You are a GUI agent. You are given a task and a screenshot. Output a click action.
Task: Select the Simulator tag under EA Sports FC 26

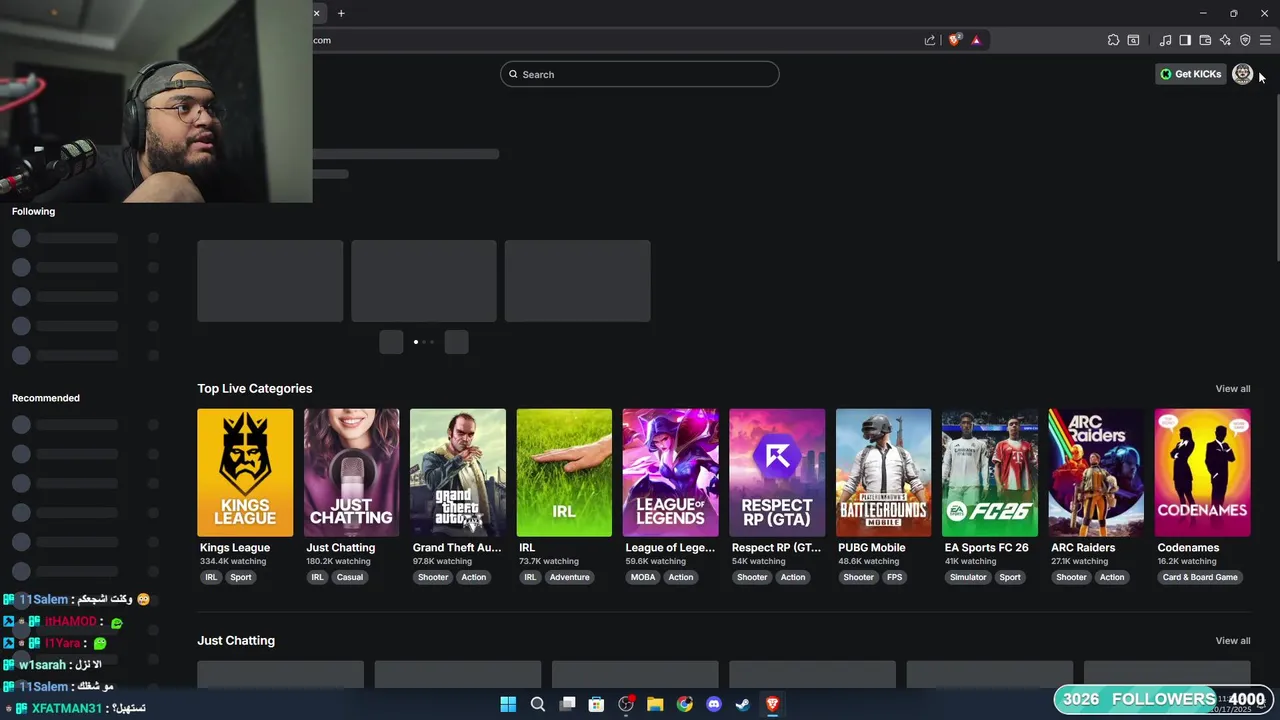click(x=968, y=577)
